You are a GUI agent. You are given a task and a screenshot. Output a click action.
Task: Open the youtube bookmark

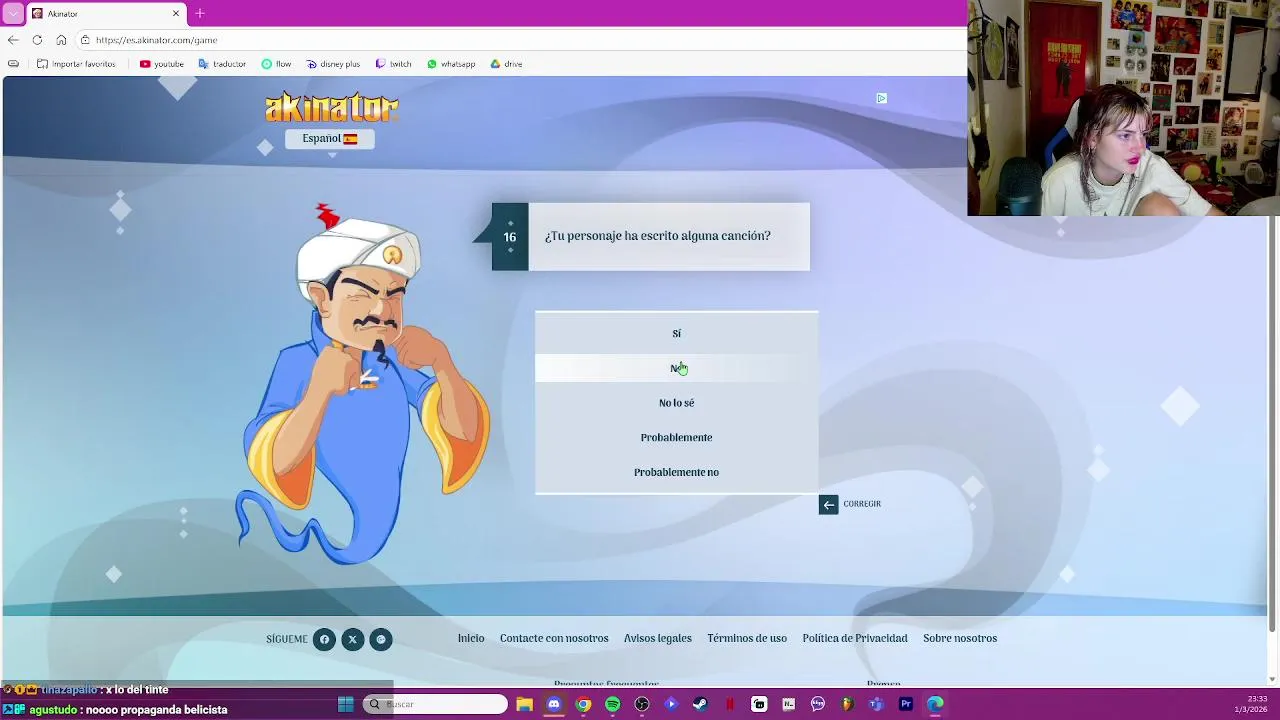pos(162,64)
